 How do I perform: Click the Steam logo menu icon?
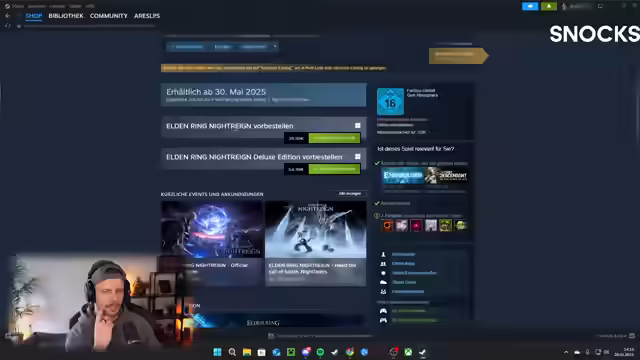coord(7,6)
